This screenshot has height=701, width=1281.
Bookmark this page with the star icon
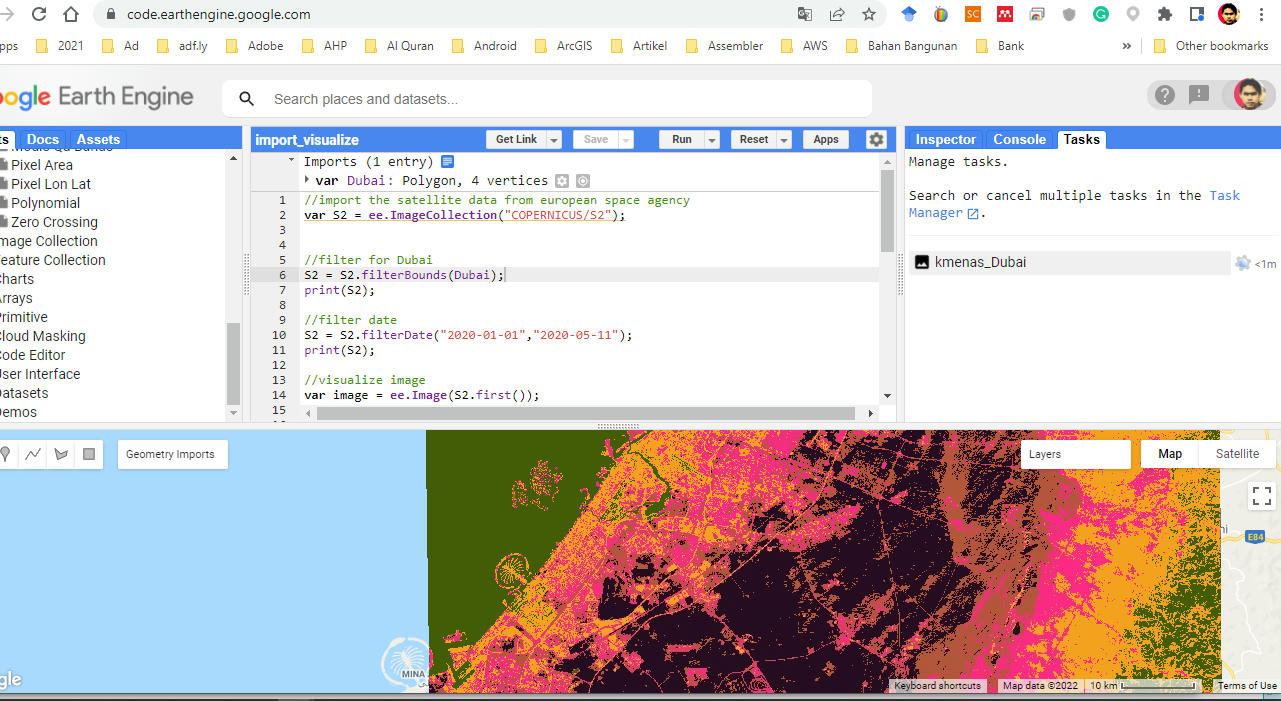click(869, 14)
